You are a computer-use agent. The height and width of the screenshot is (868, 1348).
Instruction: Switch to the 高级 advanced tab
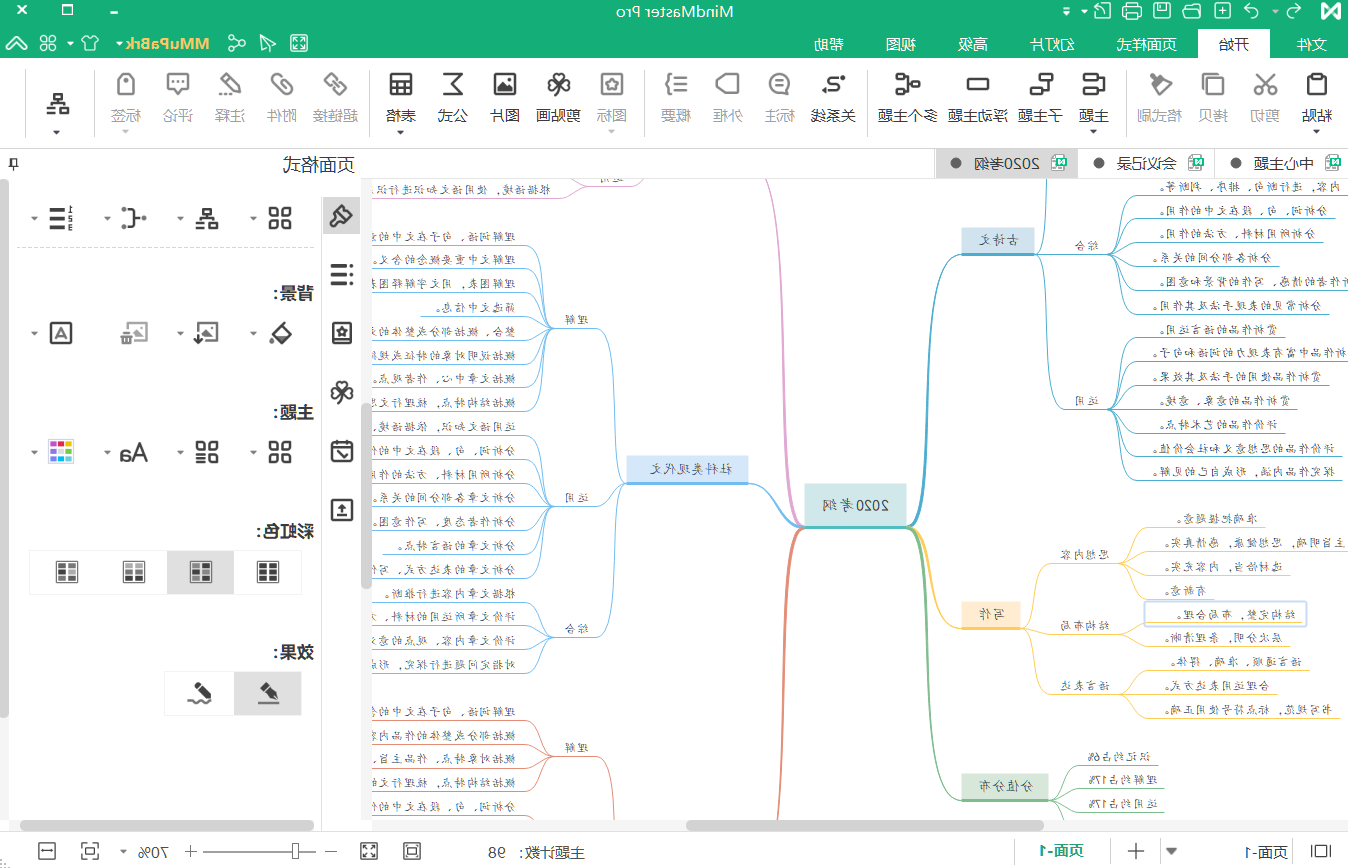click(973, 44)
